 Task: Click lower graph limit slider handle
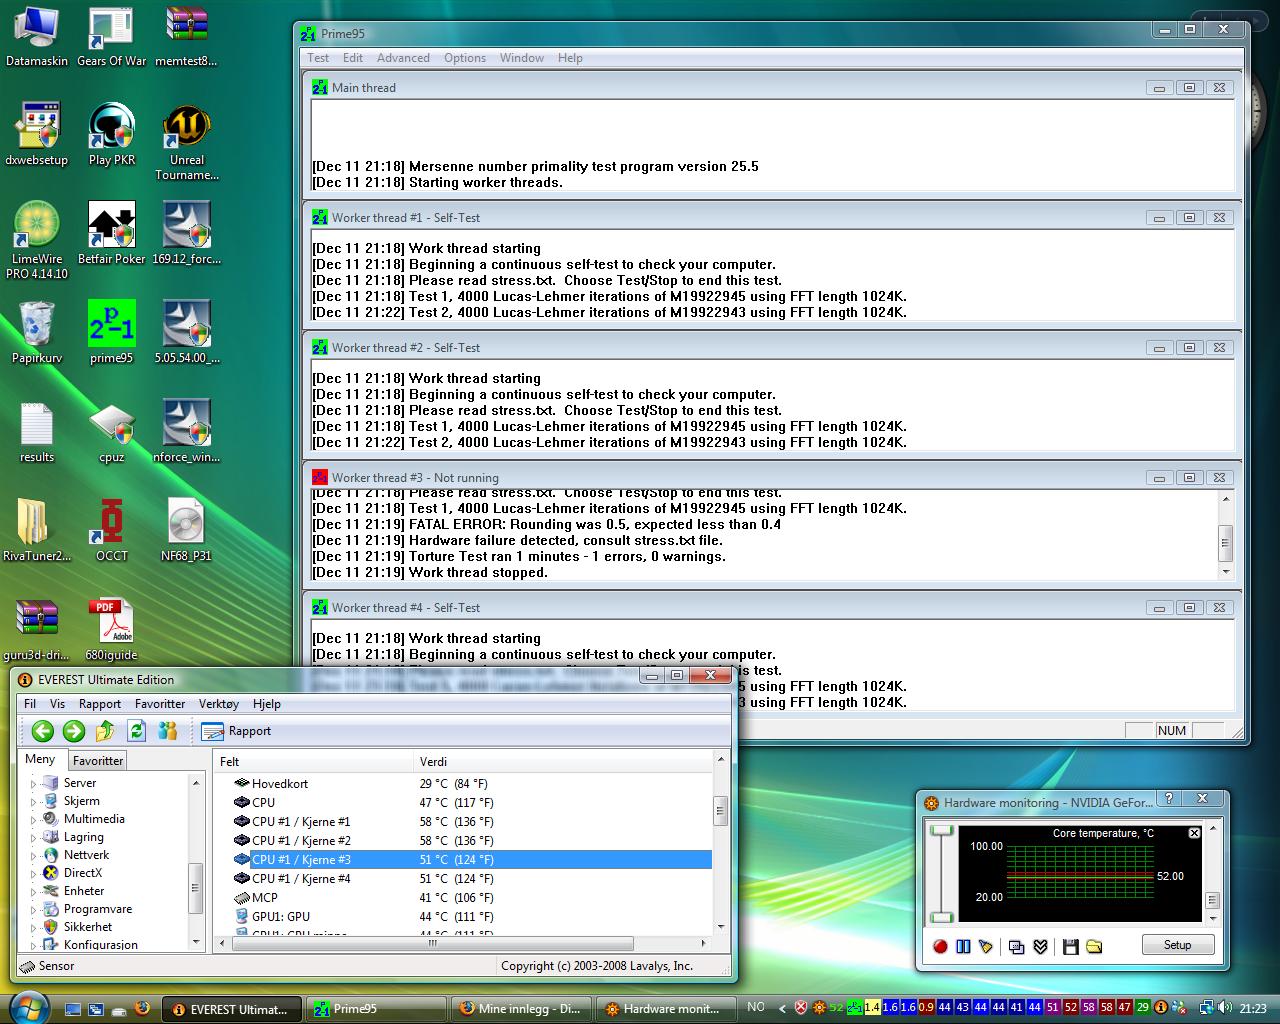tap(942, 917)
